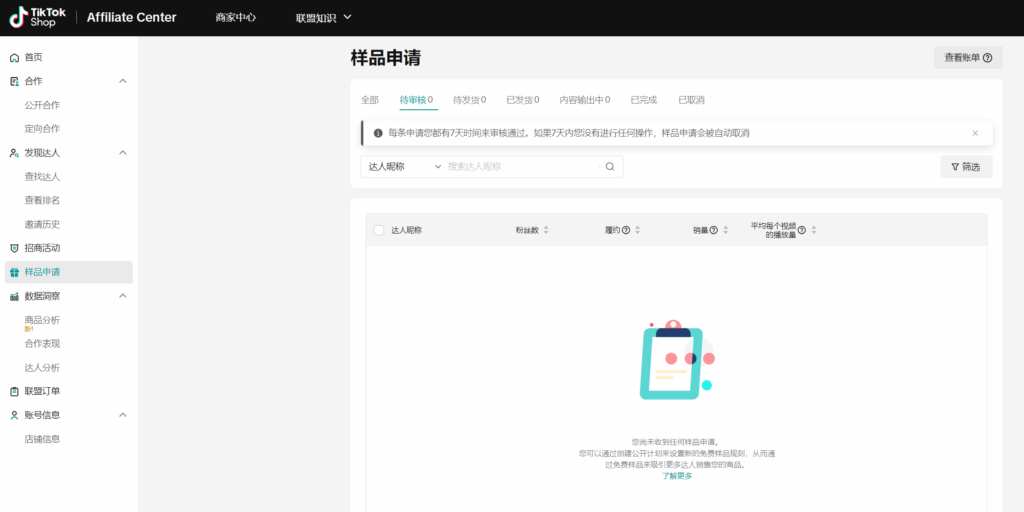Switch to the 待审核 tab
1024x512 pixels.
pyautogui.click(x=416, y=100)
